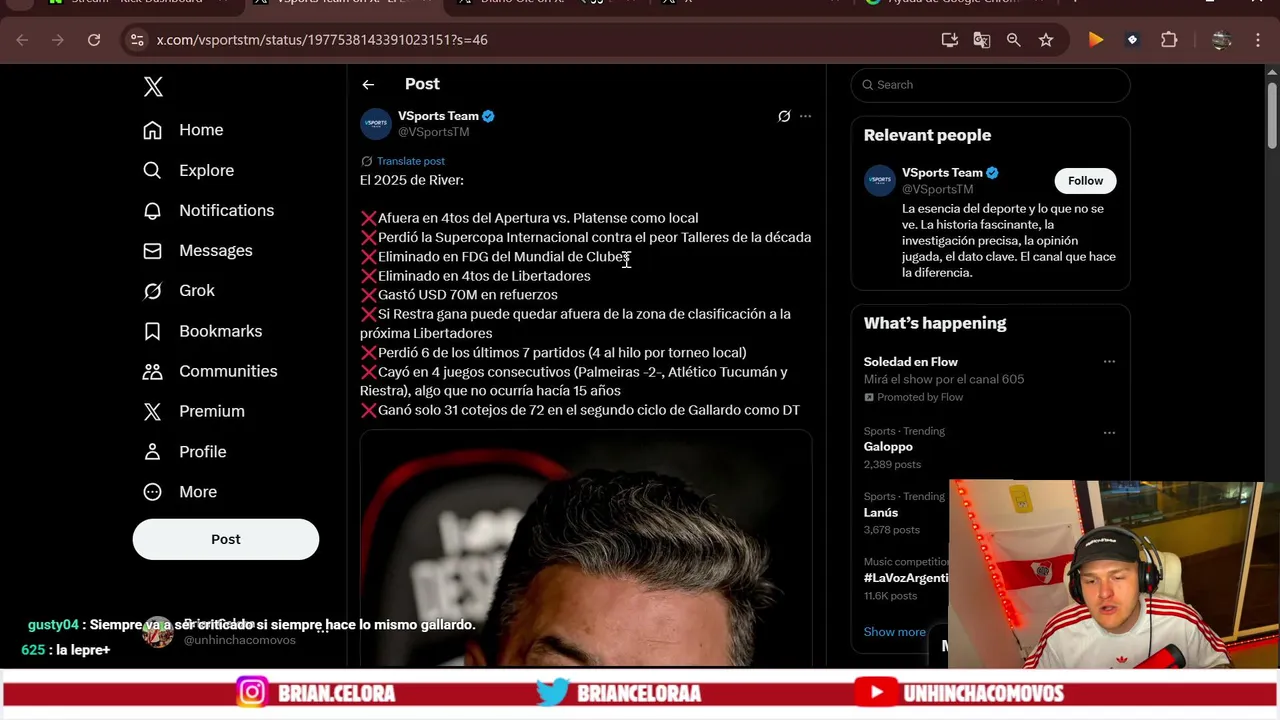1280x720 pixels.
Task: Open VSports Team in Relevant people
Action: (942, 173)
